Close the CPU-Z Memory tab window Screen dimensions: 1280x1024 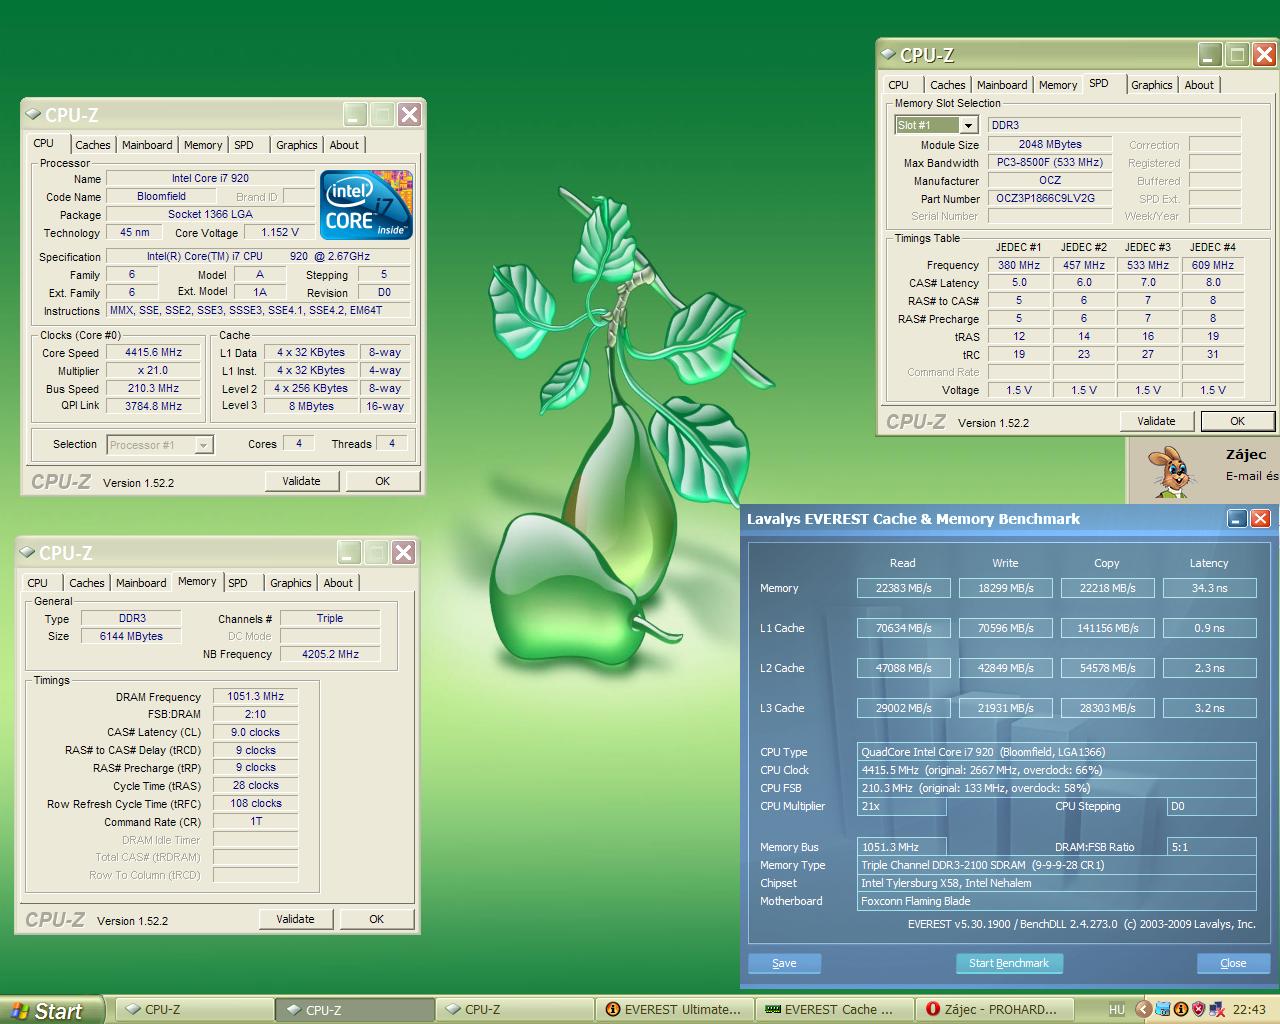[403, 553]
